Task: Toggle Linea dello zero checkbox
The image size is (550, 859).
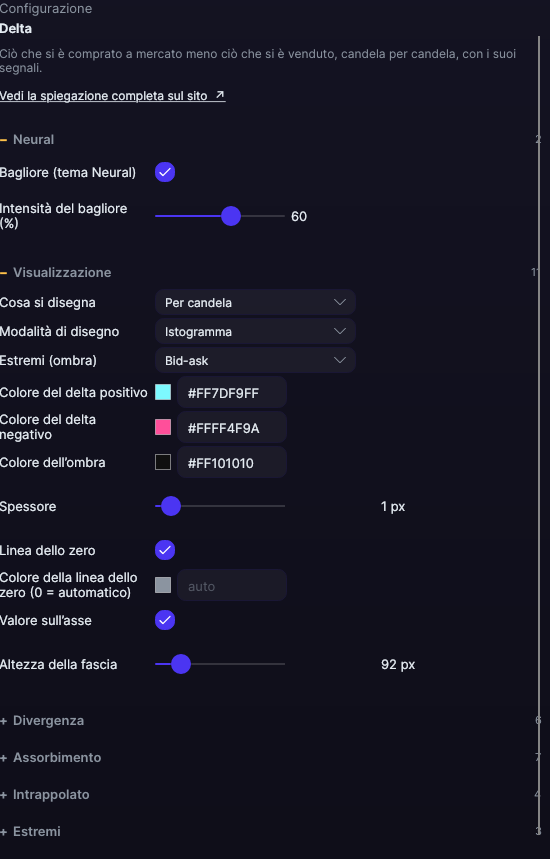Action: (x=165, y=550)
